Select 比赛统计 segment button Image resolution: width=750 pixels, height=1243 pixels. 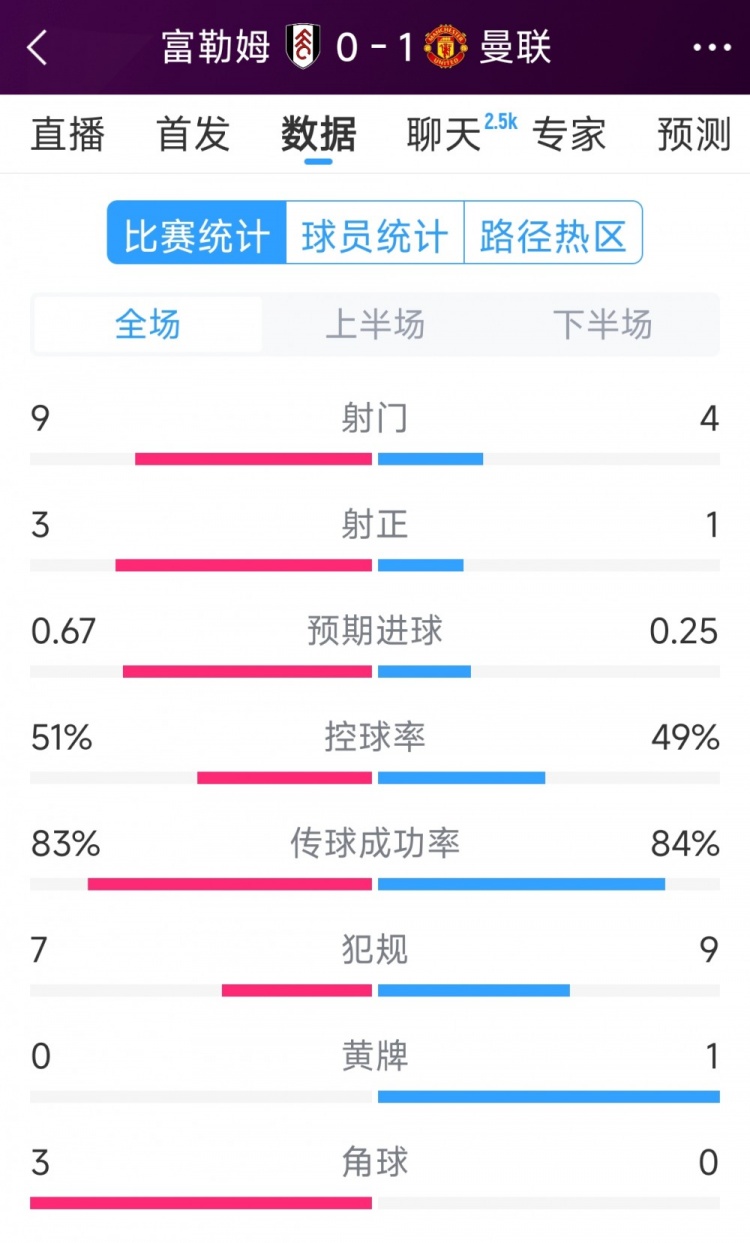click(197, 236)
